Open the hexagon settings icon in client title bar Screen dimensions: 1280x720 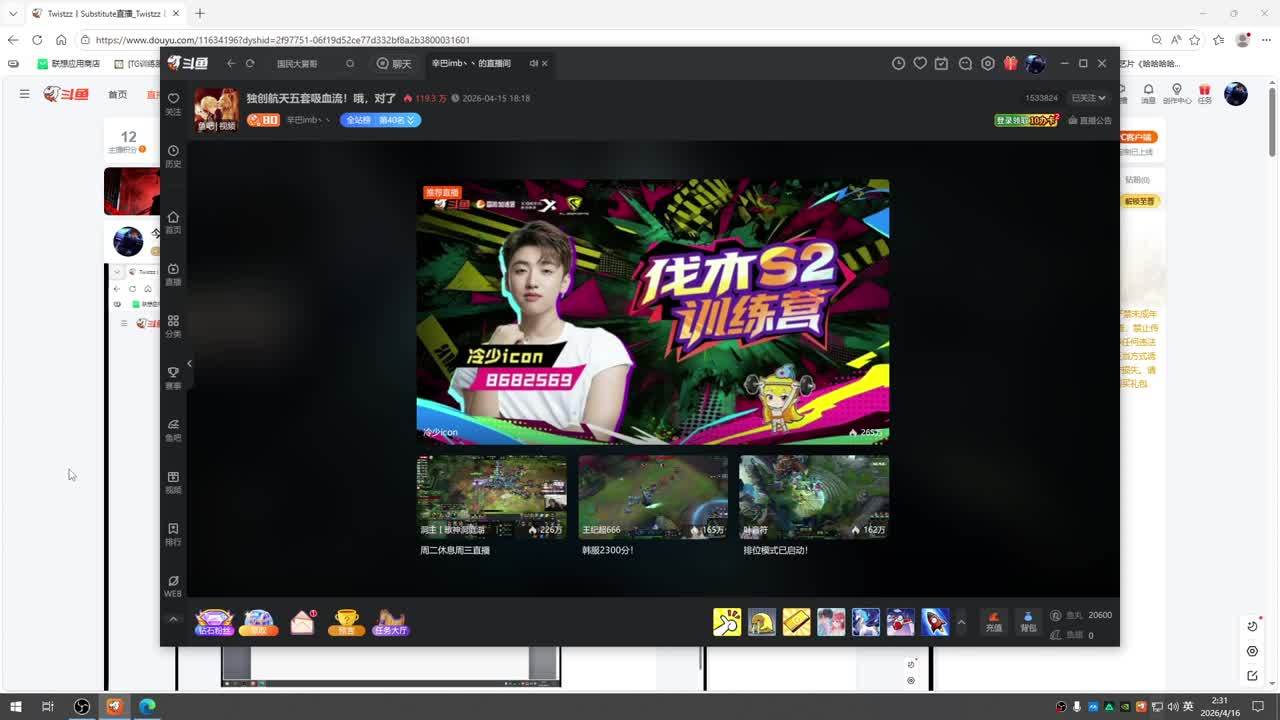(988, 63)
